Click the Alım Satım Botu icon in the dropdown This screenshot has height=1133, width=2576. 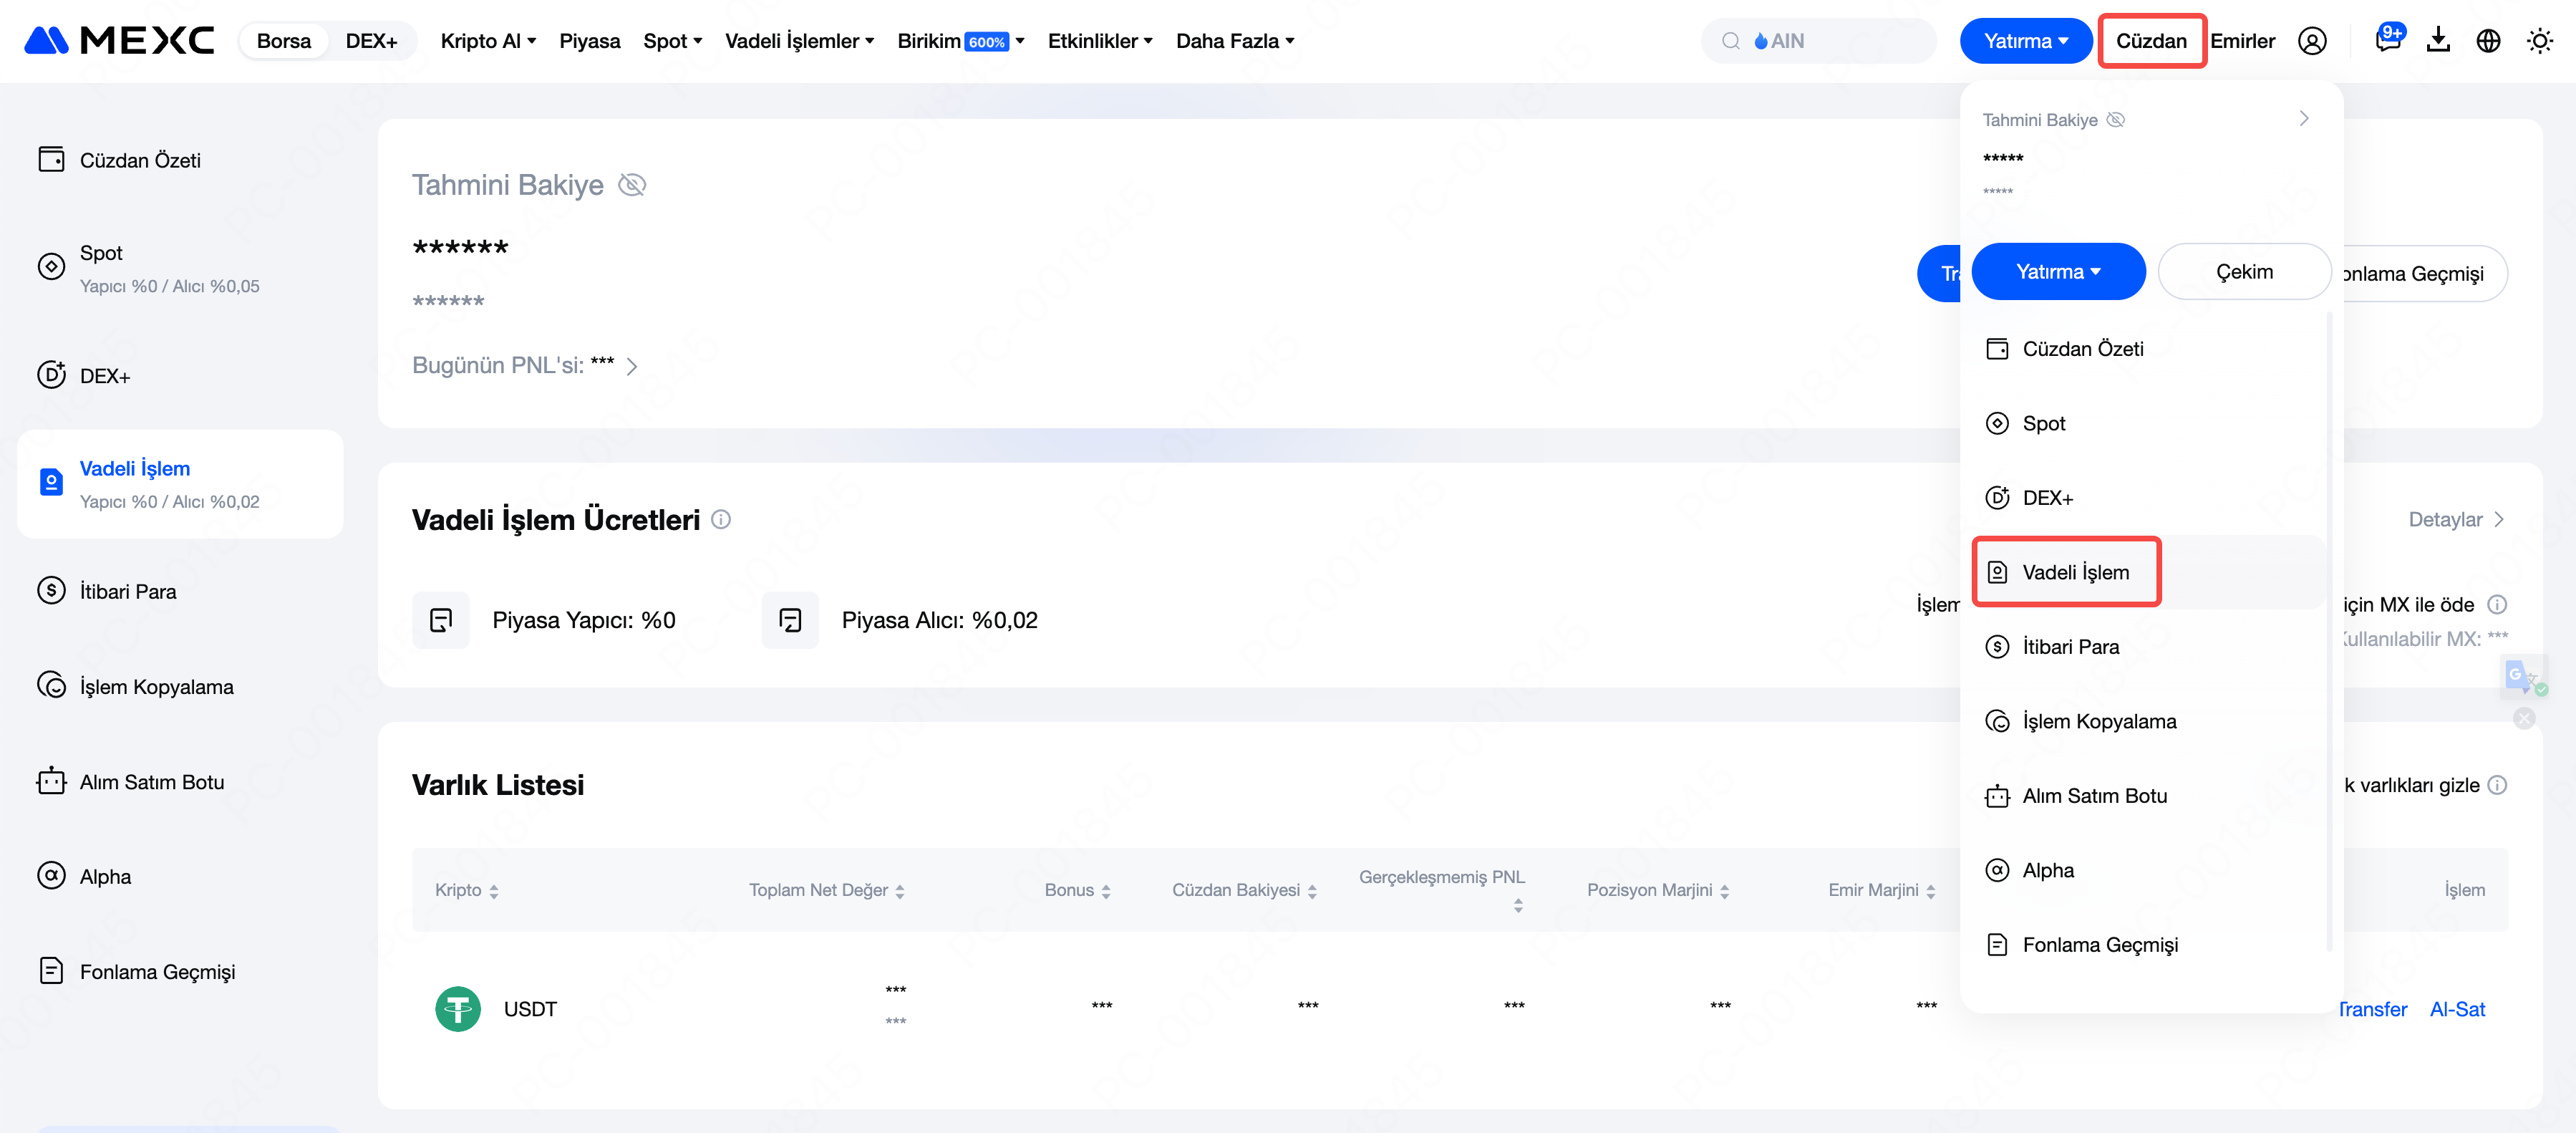pos(1997,796)
